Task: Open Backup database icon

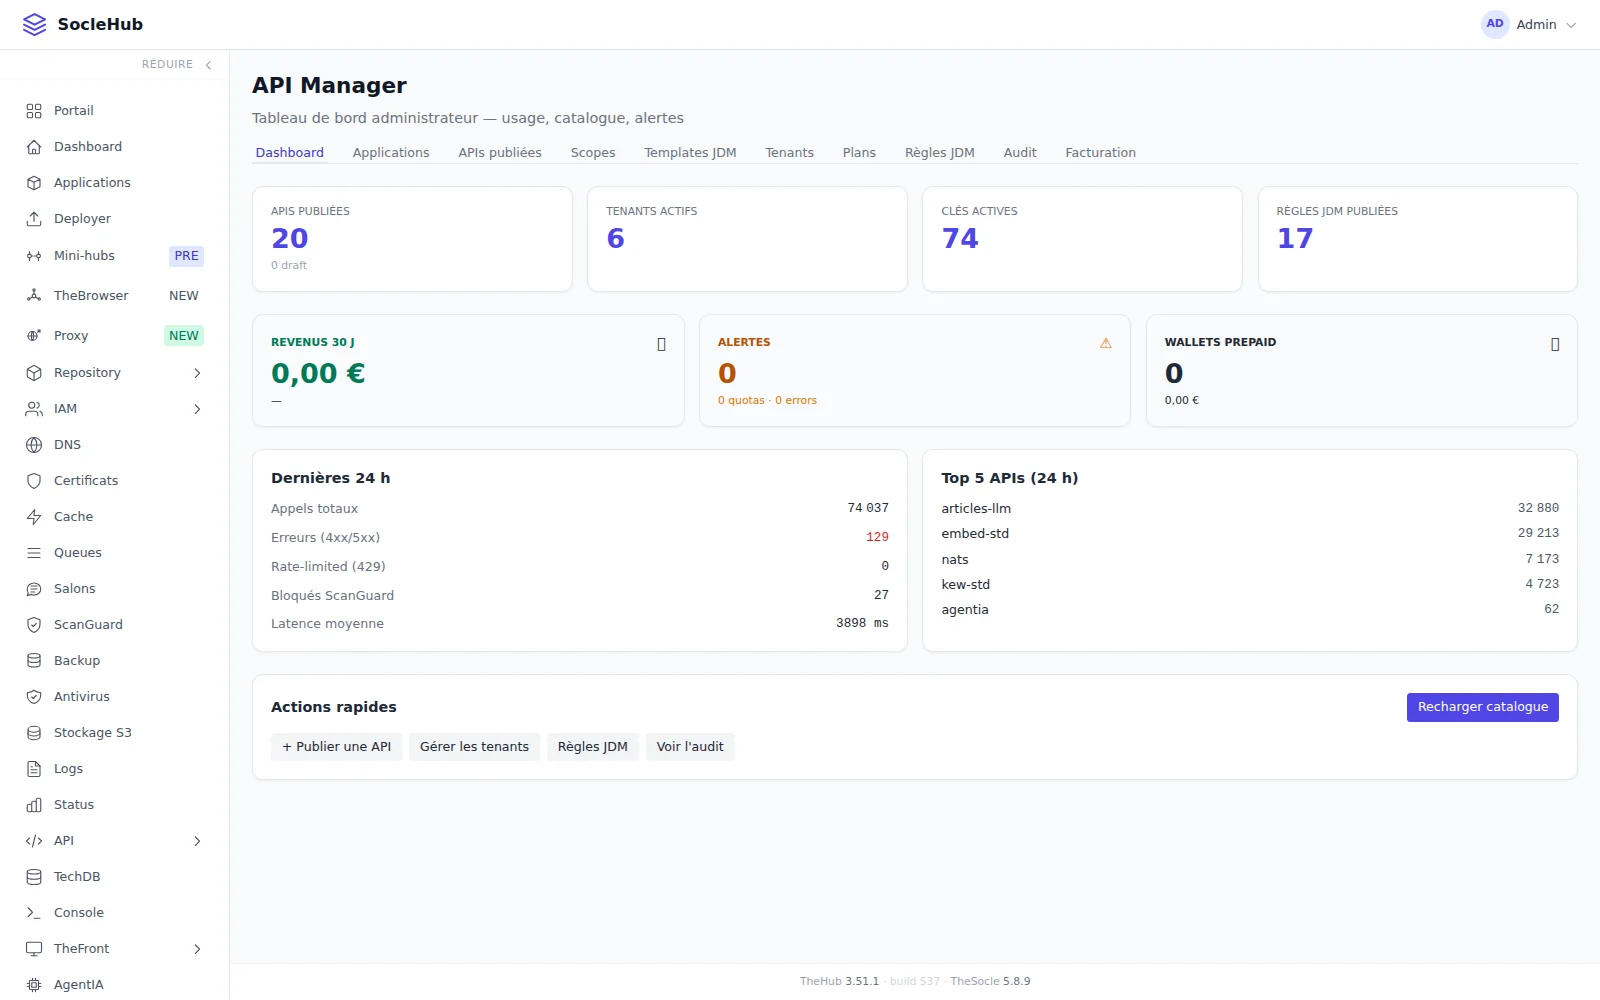Action: pos(34,661)
